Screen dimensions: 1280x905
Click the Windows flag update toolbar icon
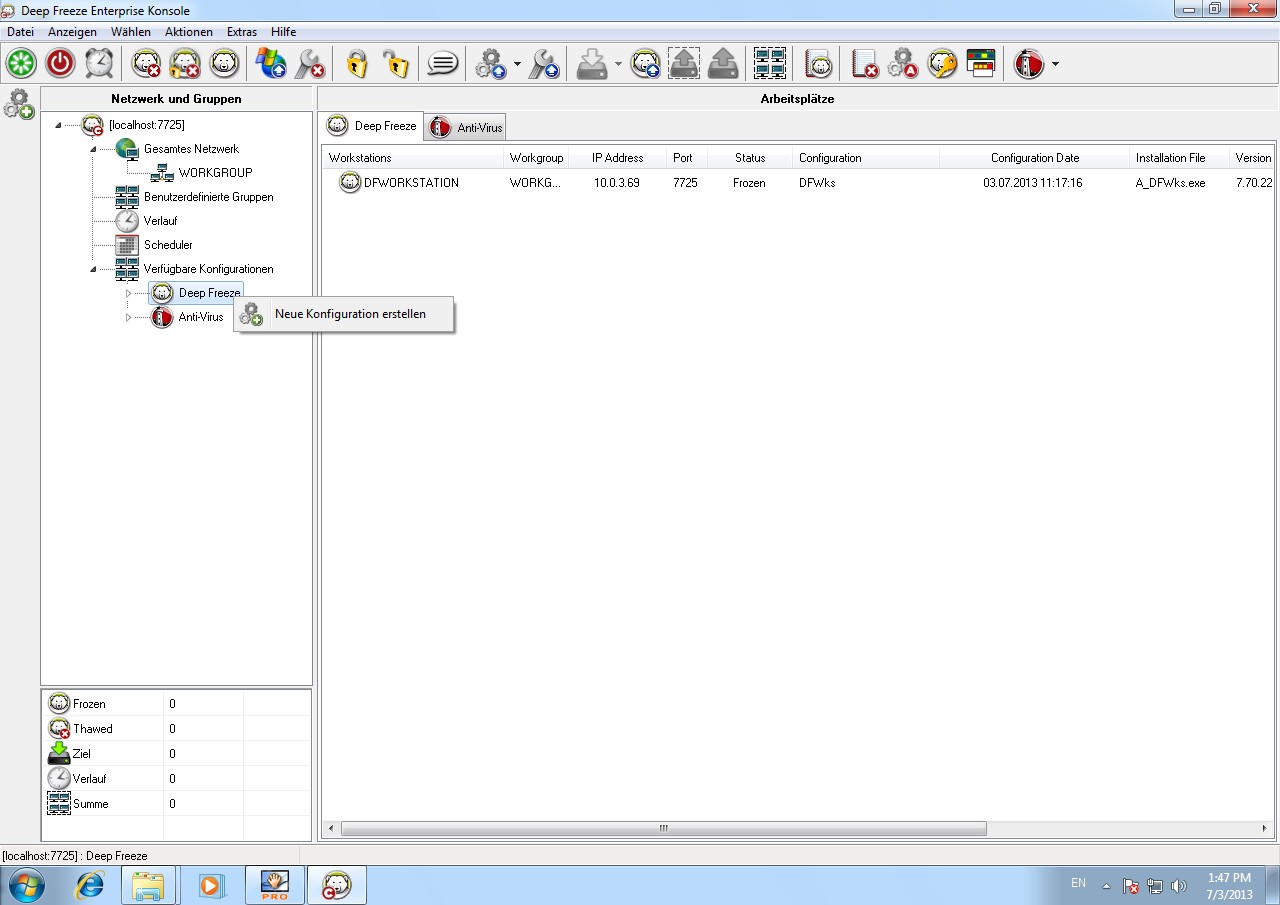pyautogui.click(x=271, y=64)
